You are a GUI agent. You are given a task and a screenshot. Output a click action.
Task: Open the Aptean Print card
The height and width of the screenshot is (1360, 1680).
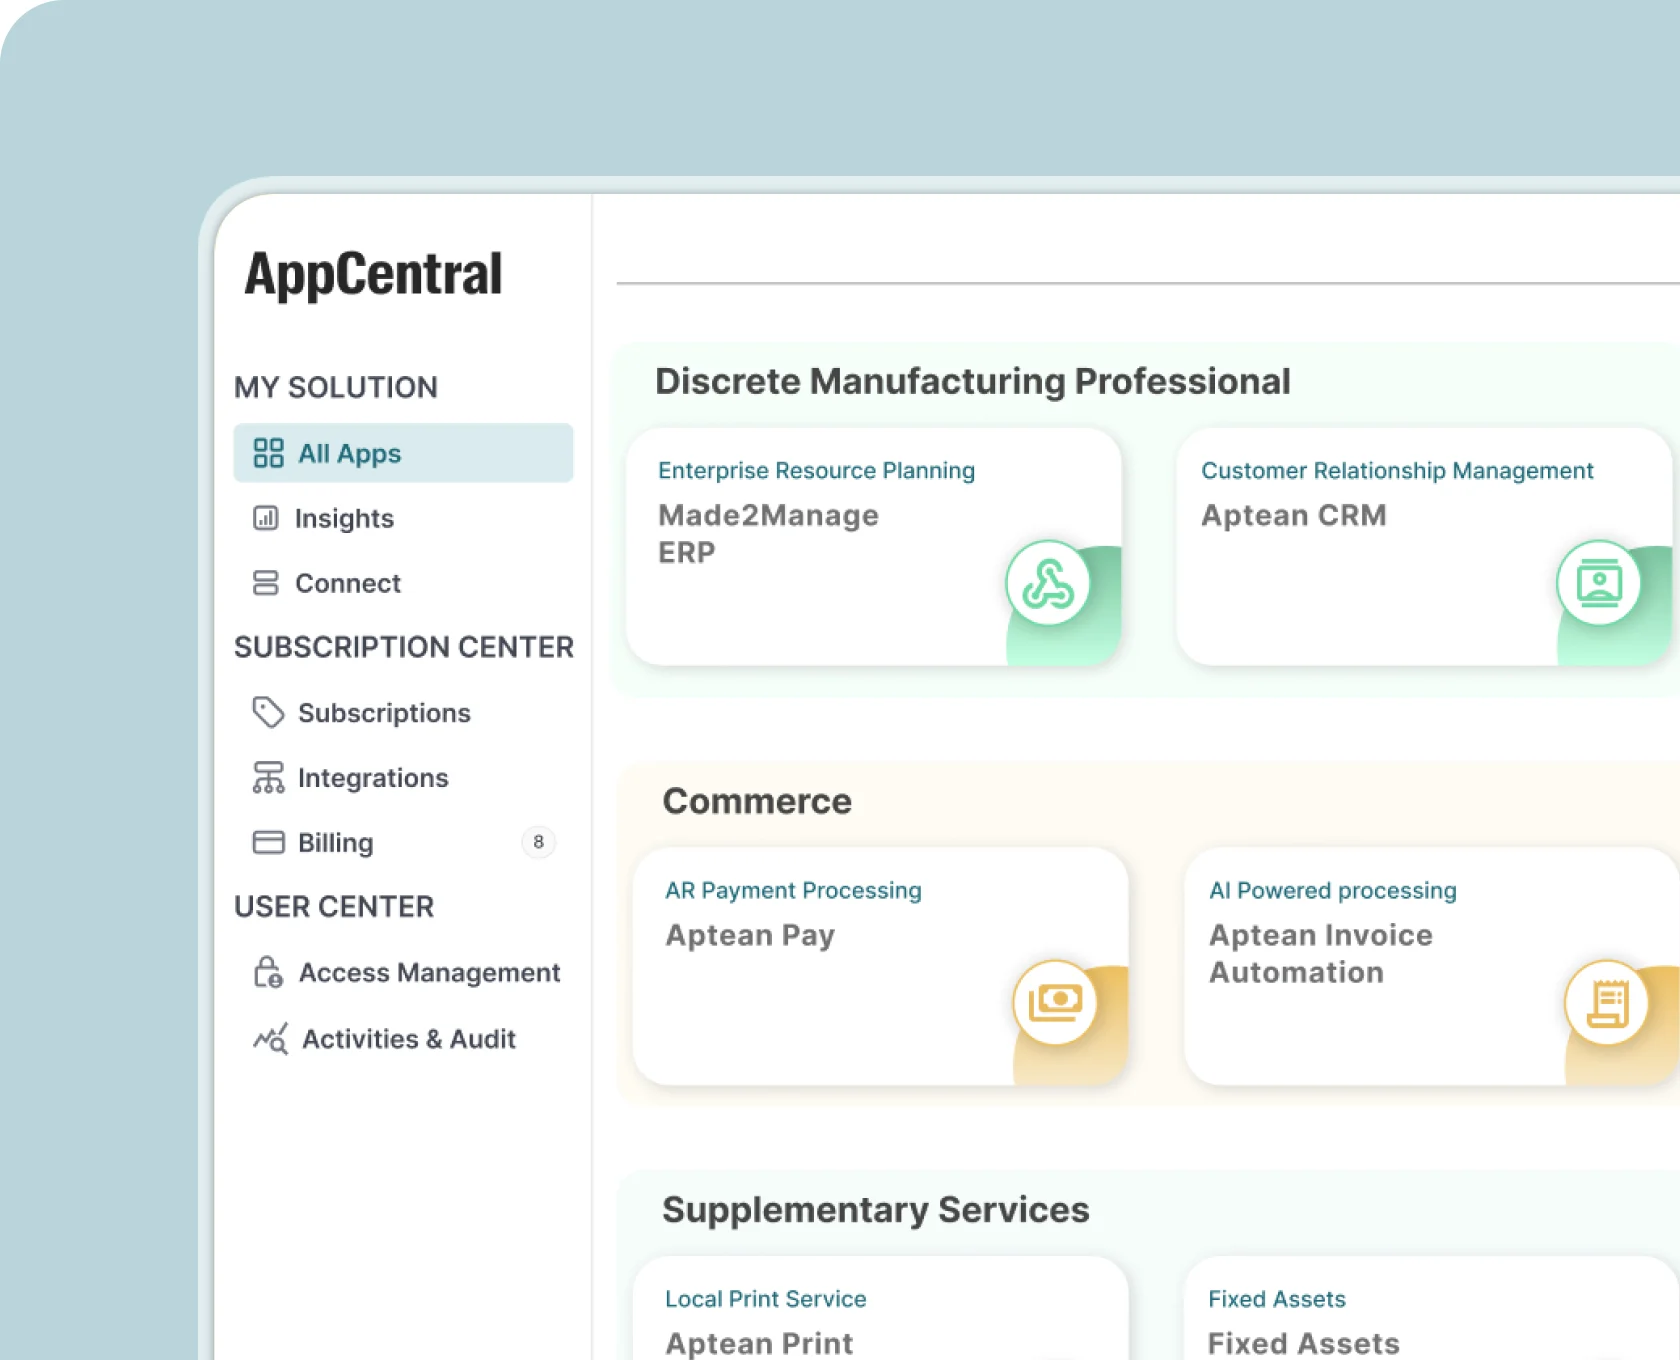click(x=881, y=1308)
